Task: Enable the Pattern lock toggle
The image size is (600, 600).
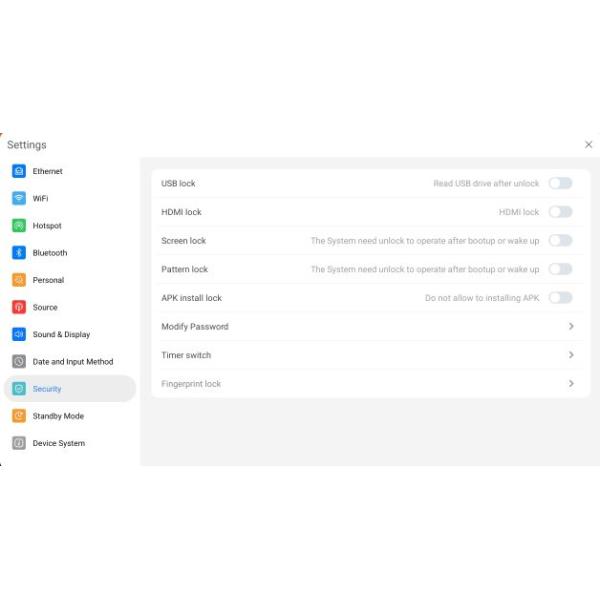Action: click(560, 269)
